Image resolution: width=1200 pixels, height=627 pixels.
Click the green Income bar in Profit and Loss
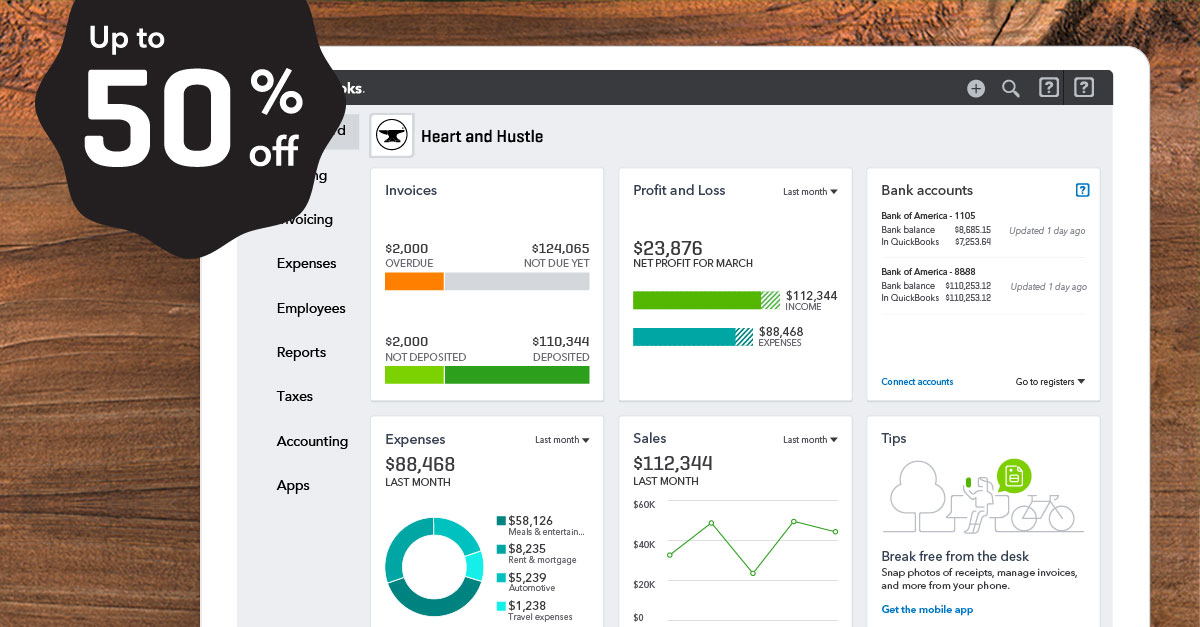[706, 300]
